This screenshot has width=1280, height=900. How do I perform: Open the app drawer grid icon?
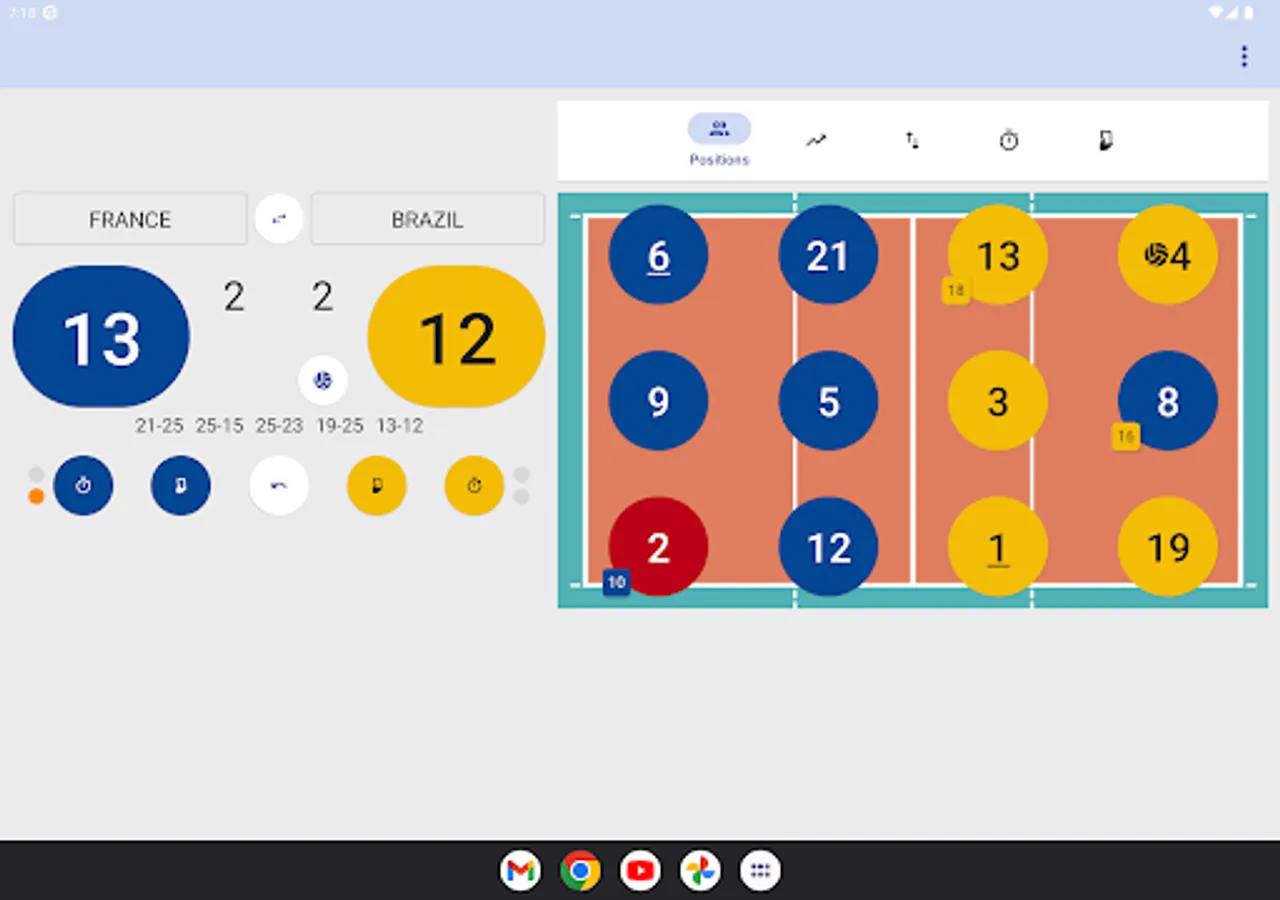tap(760, 870)
